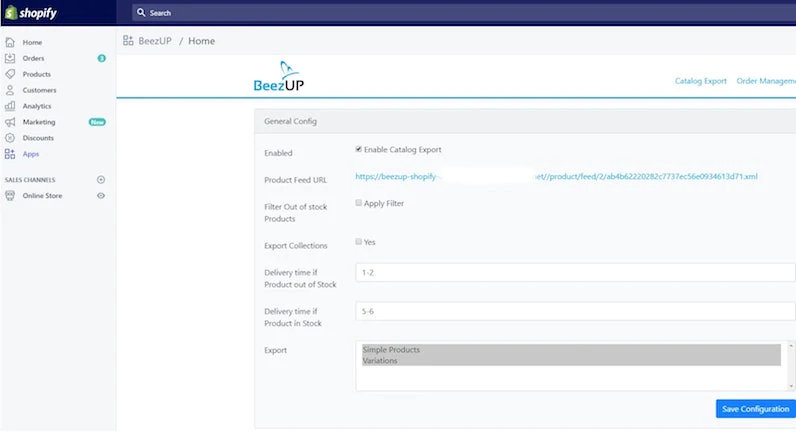796x448 pixels.
Task: Open Online Store sales channel
Action: pyautogui.click(x=42, y=196)
